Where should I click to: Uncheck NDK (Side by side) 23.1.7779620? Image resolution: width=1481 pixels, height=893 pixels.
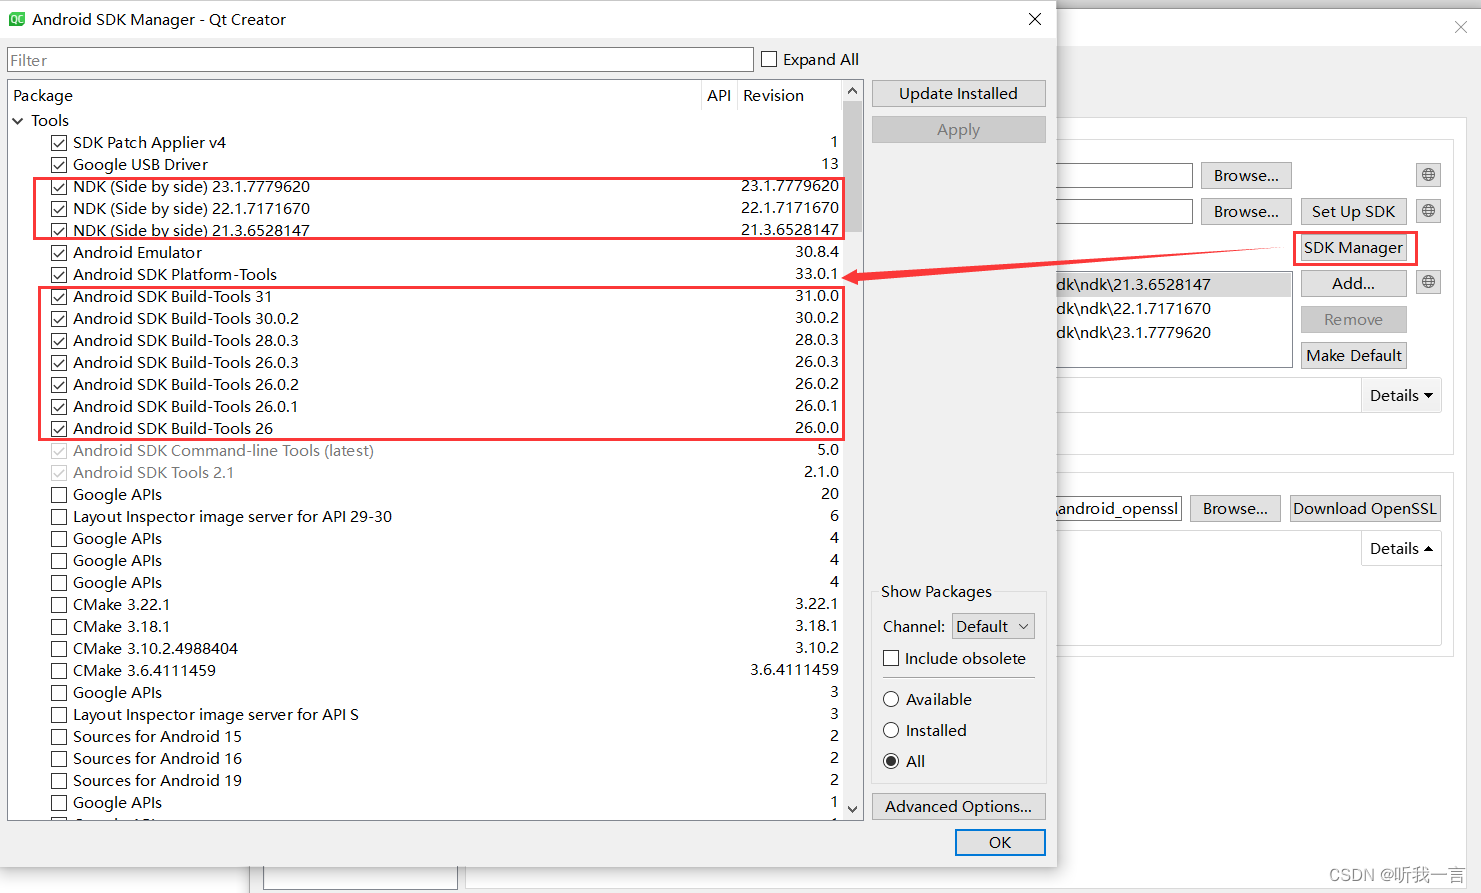58,186
